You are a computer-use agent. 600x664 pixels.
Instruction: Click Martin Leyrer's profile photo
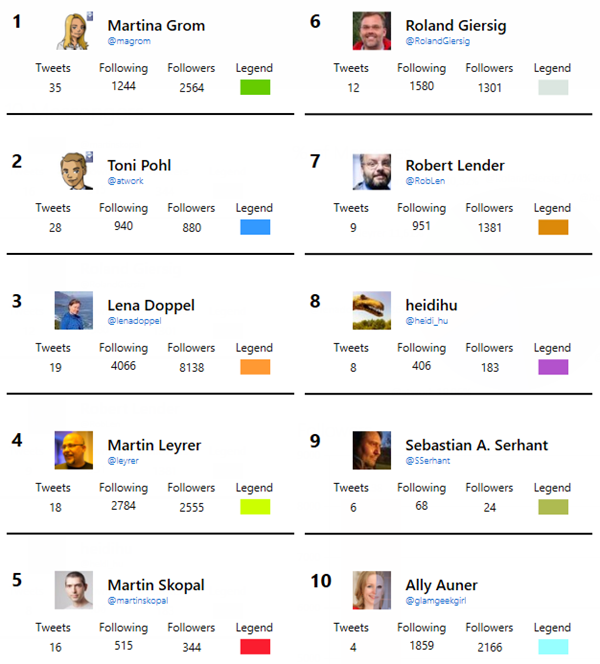pos(74,450)
